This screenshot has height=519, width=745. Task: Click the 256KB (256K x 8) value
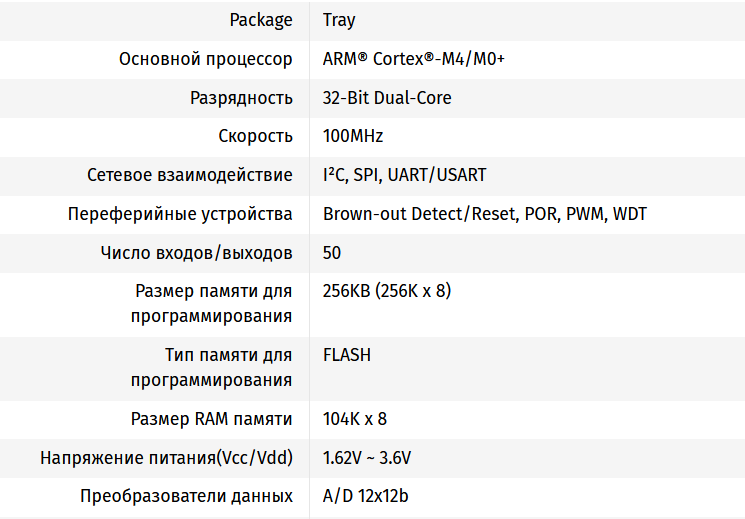click(387, 291)
